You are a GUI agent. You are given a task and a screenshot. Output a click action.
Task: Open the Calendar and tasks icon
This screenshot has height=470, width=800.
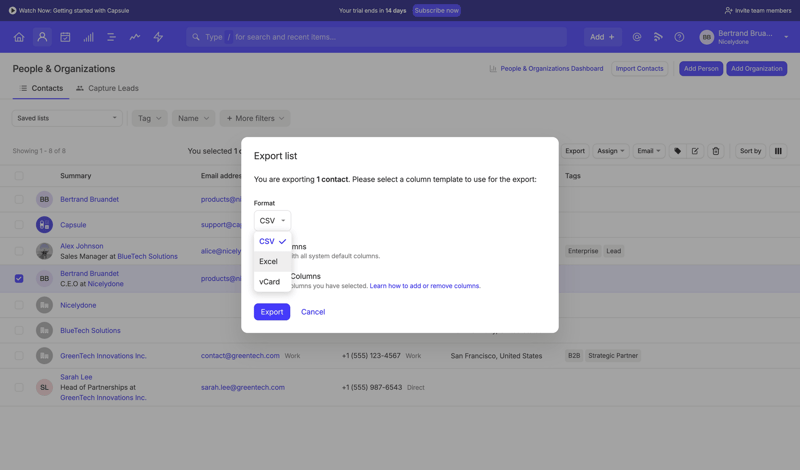(x=65, y=37)
